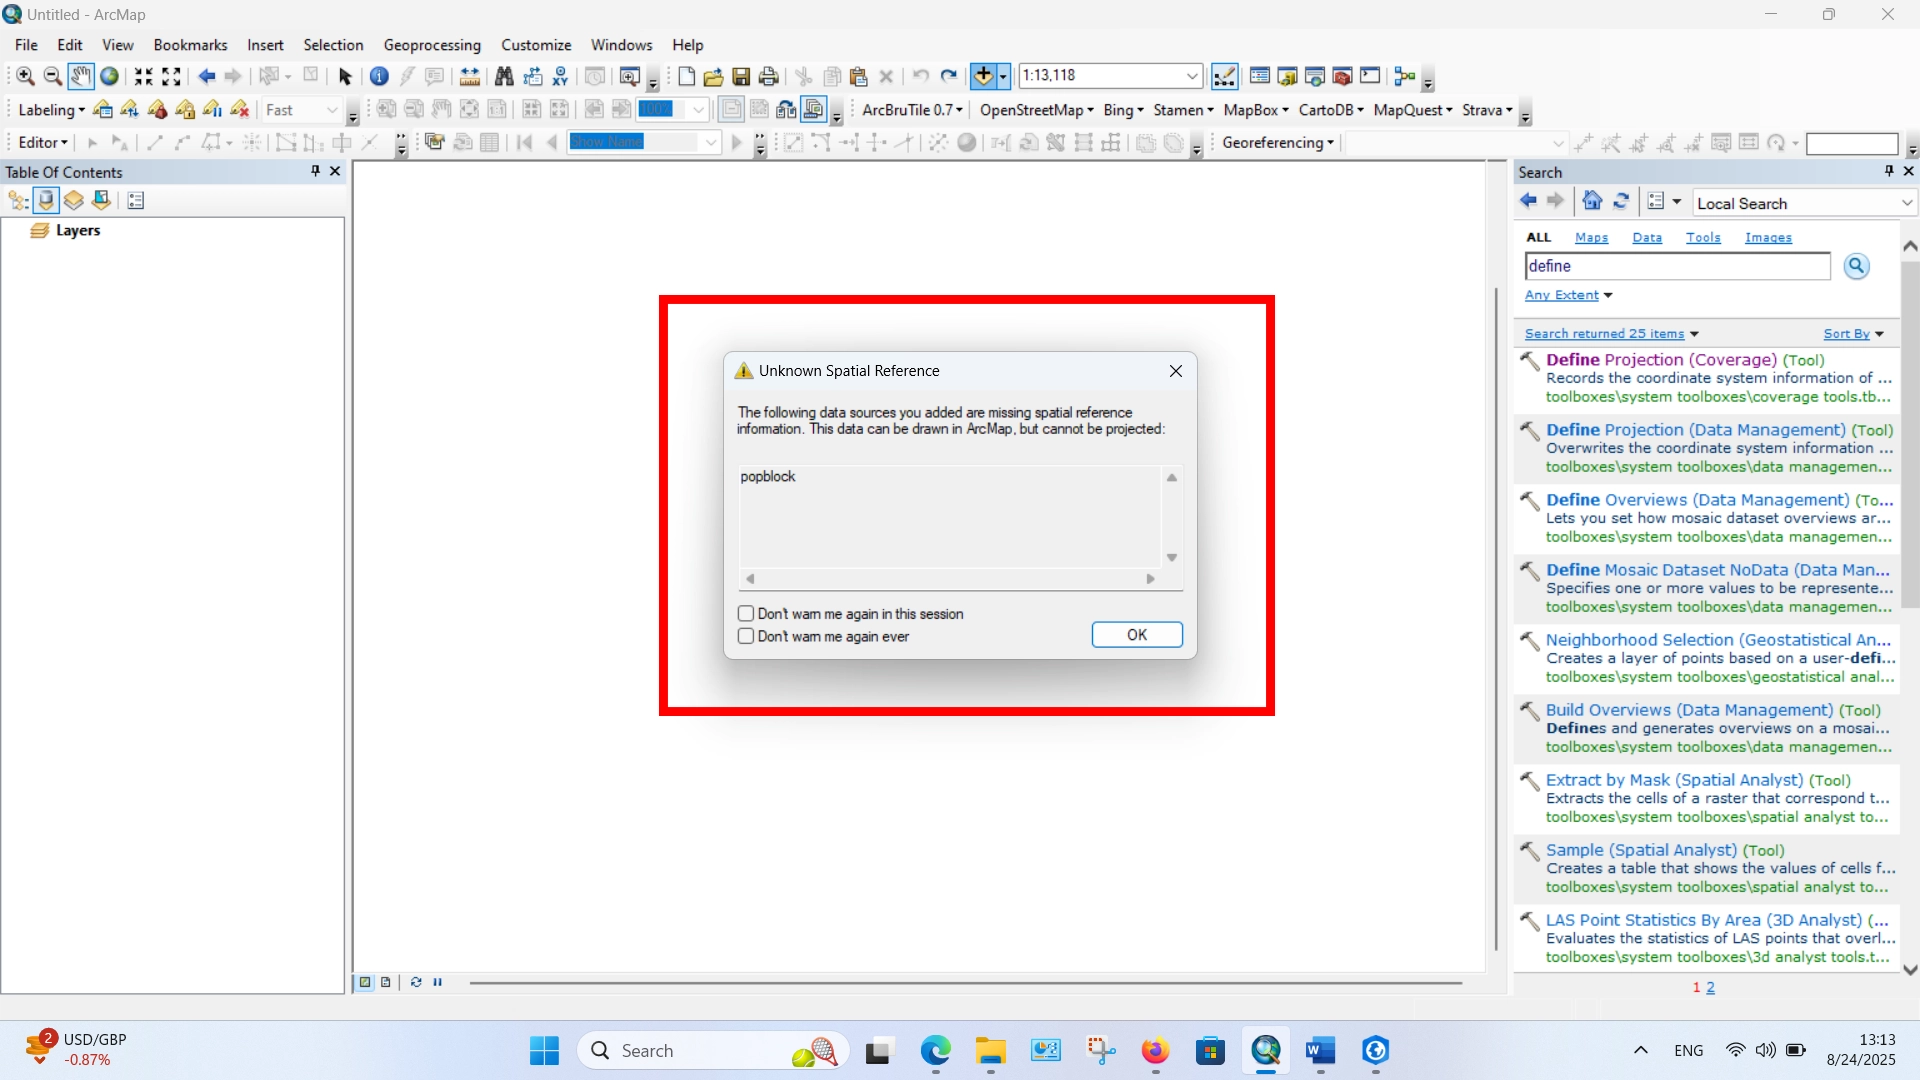Open ArcMap from the Windows taskbar
This screenshot has width=1920, height=1080.
[x=1266, y=1051]
